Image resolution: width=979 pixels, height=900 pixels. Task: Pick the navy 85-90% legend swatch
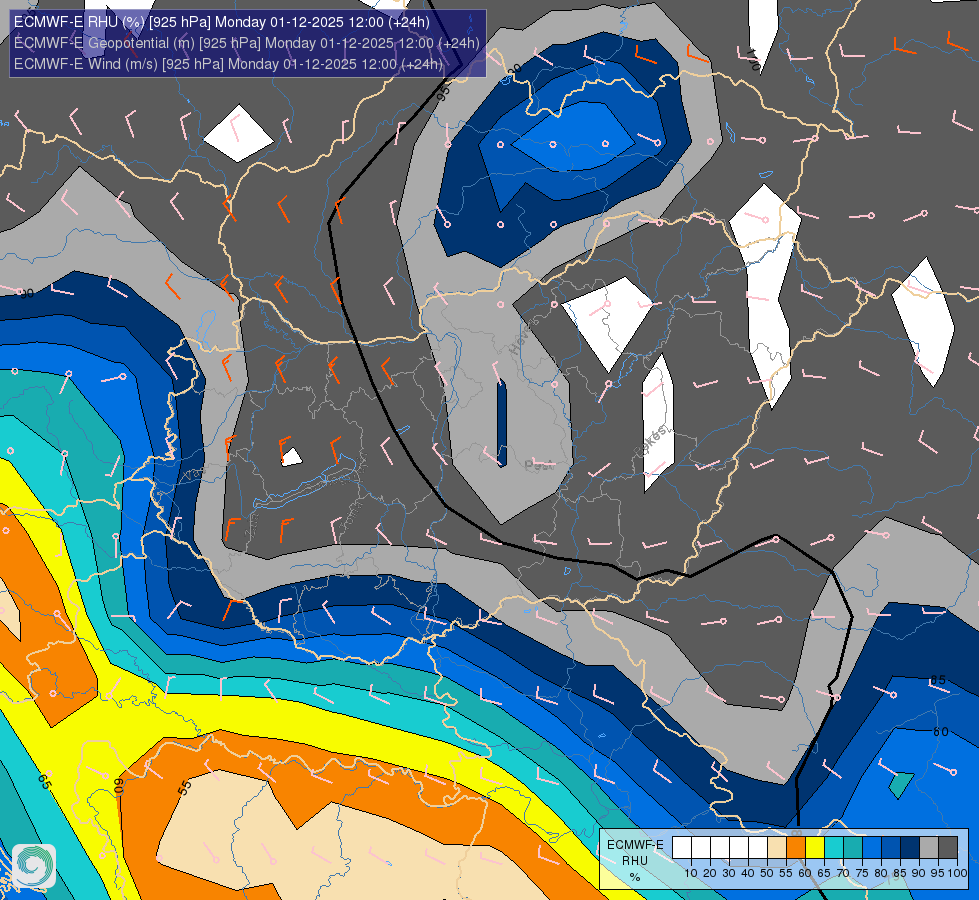click(x=910, y=847)
